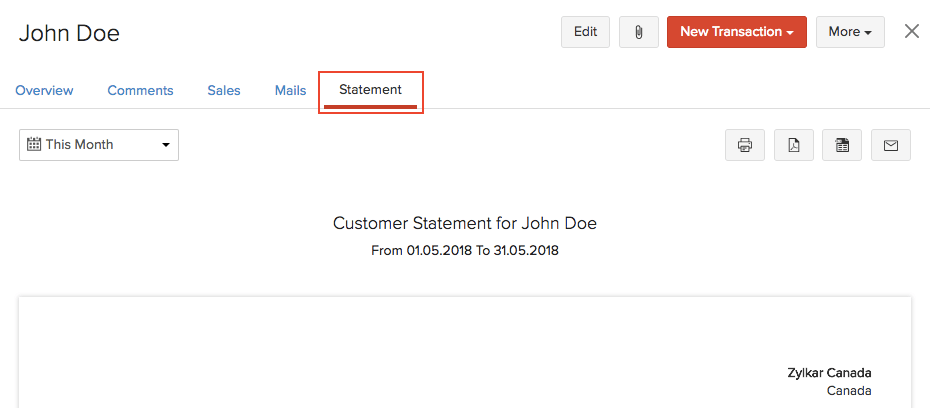The image size is (930, 408).
Task: Click the Canada country line under Zylkar
Action: (x=849, y=391)
